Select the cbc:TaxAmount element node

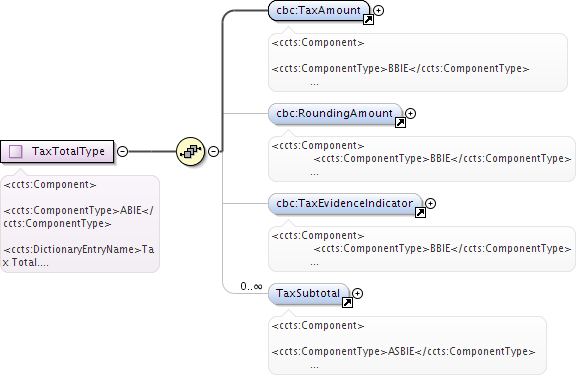[x=319, y=11]
